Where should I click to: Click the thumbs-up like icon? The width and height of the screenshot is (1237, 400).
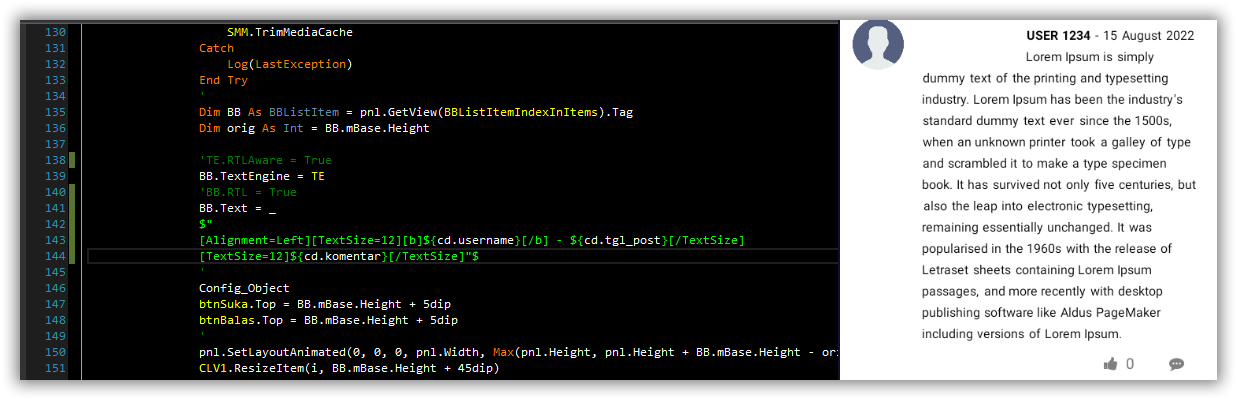(1110, 364)
